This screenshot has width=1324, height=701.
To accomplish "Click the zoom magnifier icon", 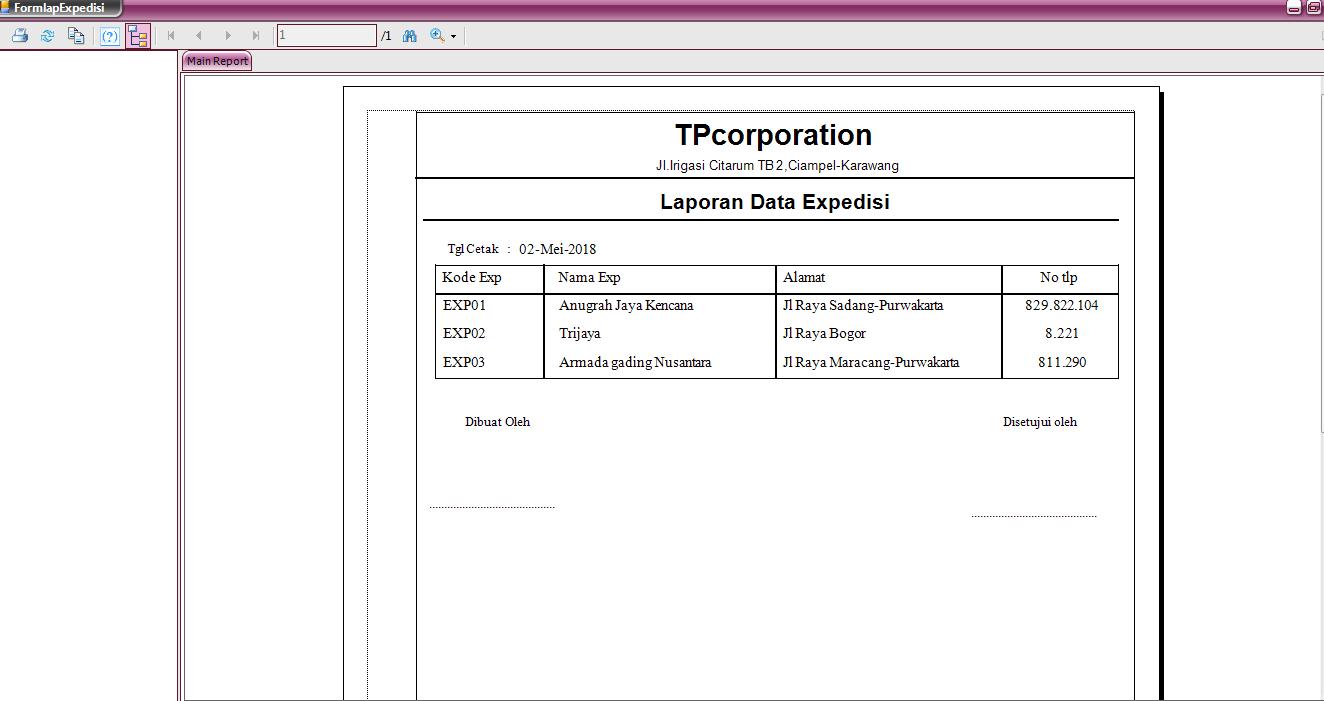I will point(437,36).
